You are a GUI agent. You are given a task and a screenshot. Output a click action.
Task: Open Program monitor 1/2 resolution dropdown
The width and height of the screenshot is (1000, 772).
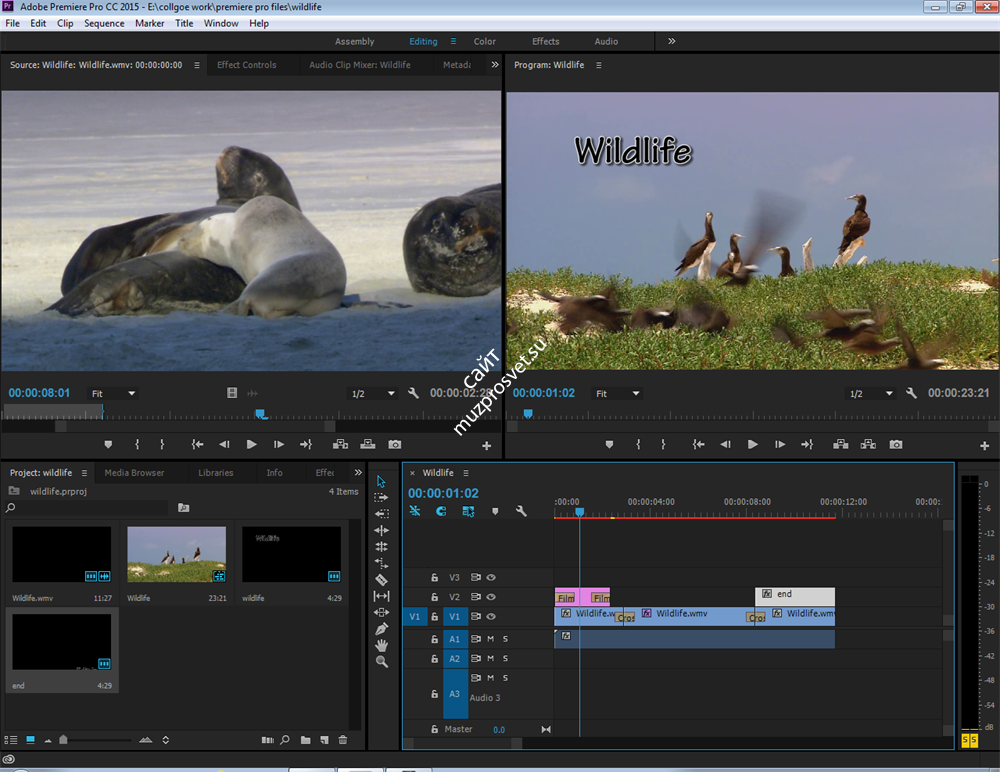871,393
